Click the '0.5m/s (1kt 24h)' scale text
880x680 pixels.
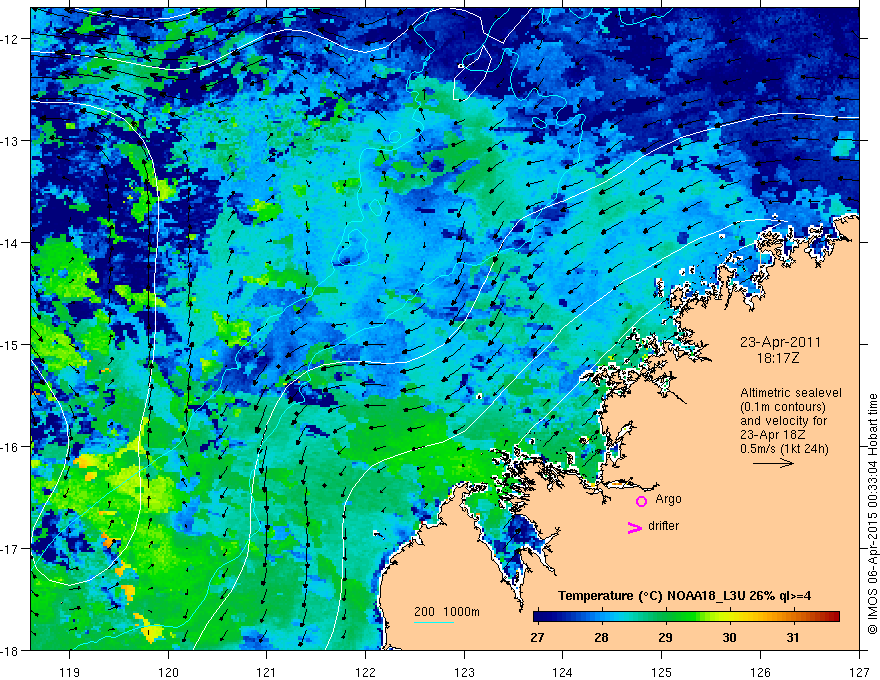[x=784, y=449]
